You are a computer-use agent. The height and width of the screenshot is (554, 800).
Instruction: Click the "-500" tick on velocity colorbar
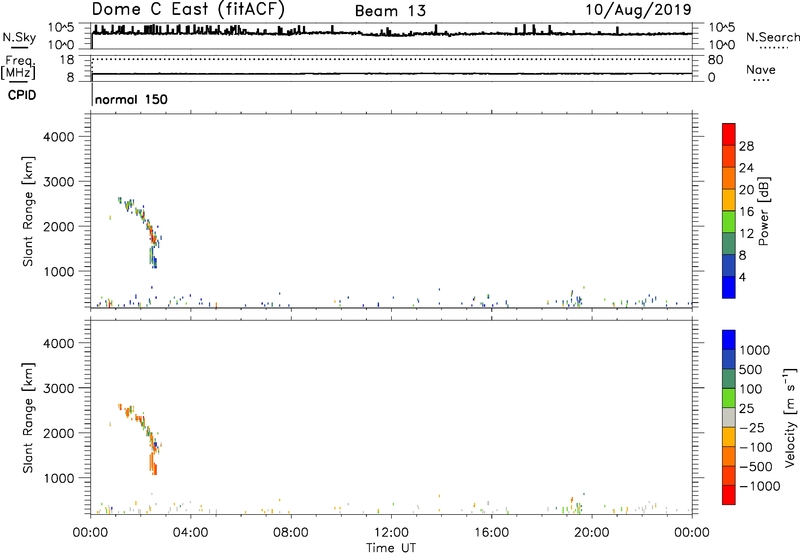point(756,467)
